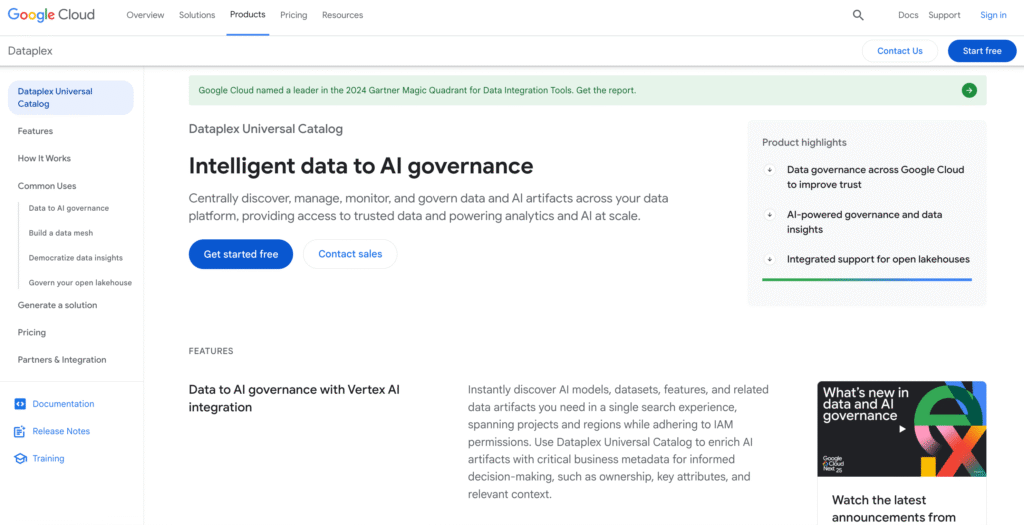Open the Training sidebar link

coord(48,459)
